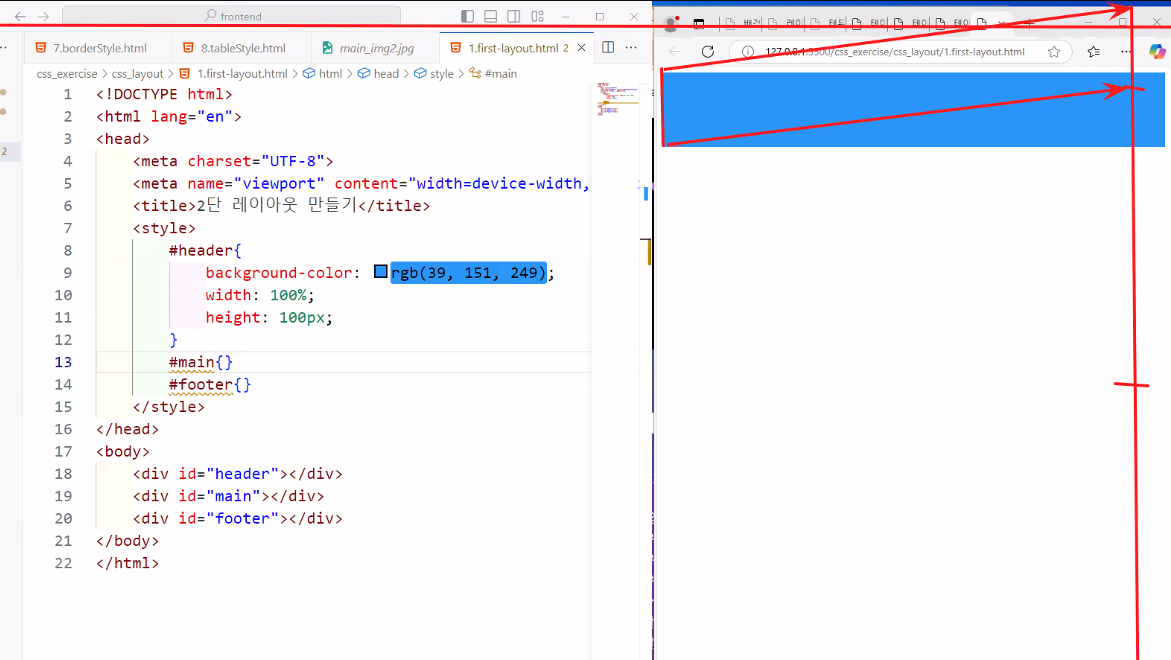Click the '<div id="footer"></div>' line
1171x660 pixels.
pos(237,519)
